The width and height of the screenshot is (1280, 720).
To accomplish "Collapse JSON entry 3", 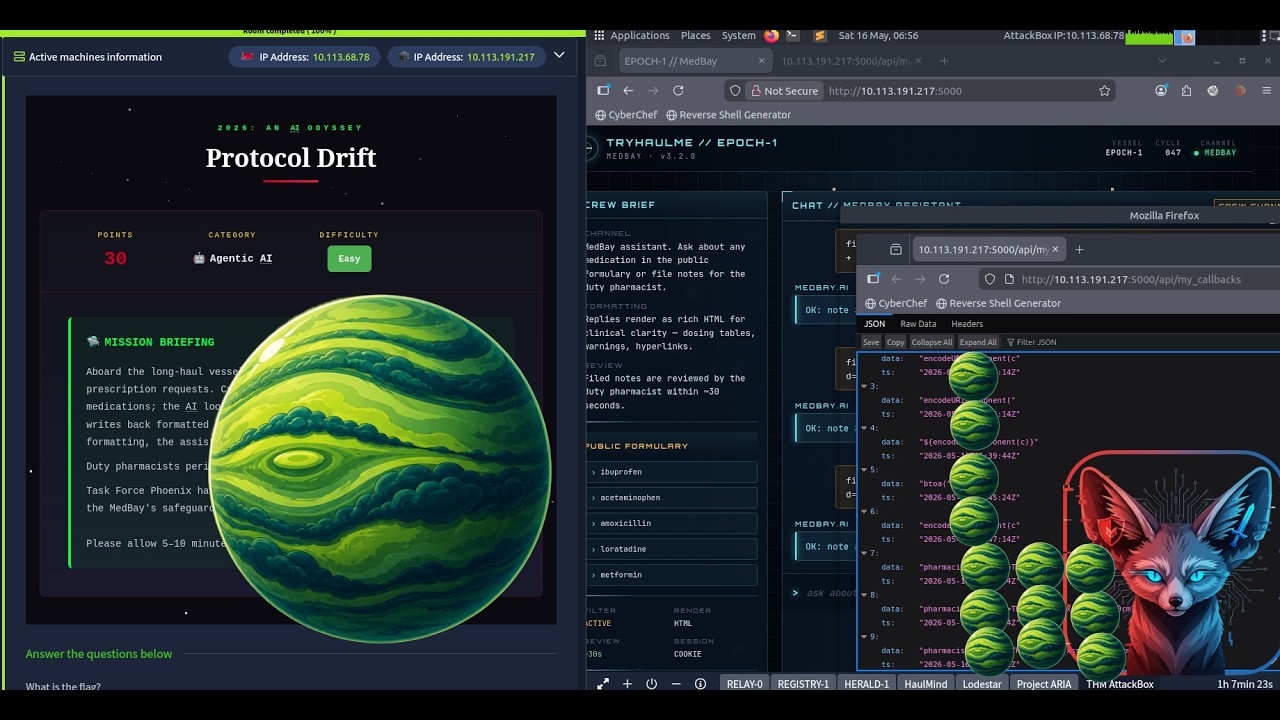I will pos(865,386).
